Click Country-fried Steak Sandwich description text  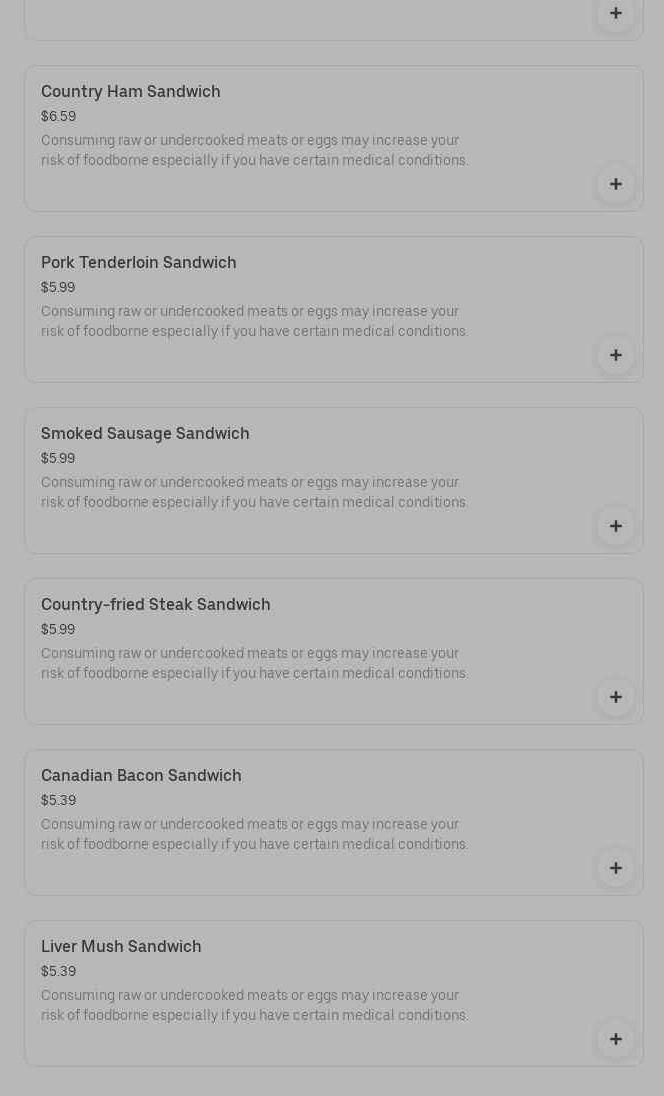click(x=254, y=663)
